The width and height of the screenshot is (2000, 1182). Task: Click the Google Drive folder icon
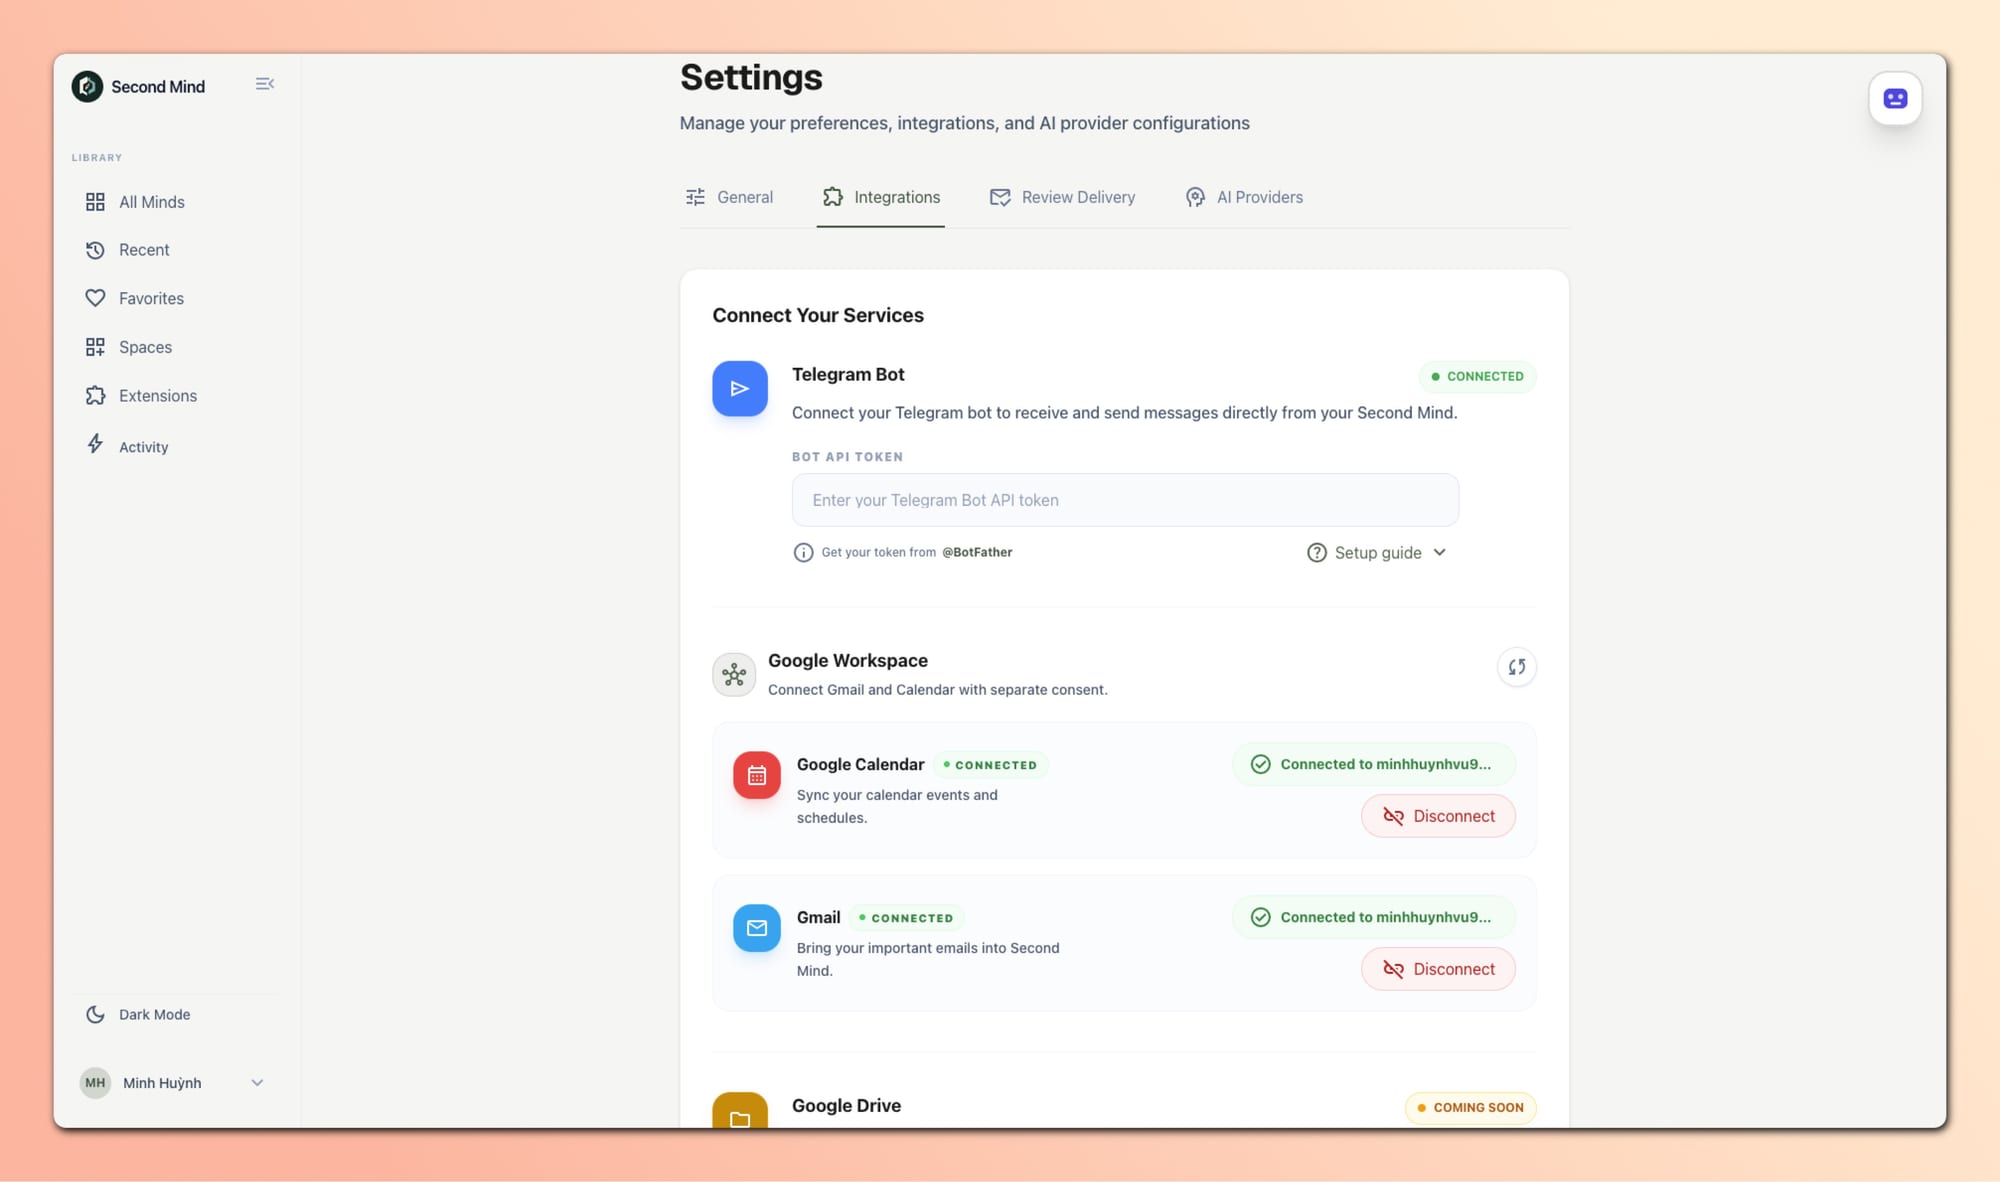click(x=740, y=1112)
